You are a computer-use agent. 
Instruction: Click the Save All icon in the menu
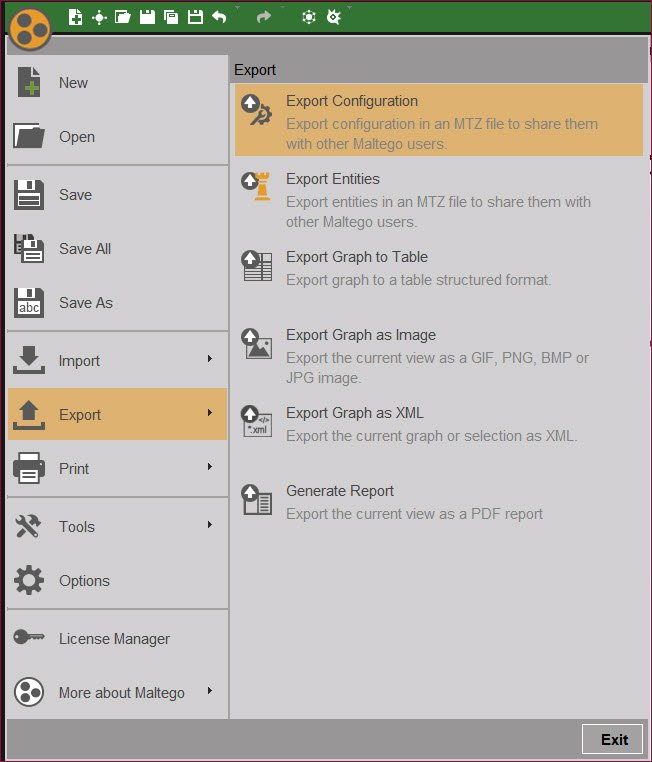point(29,248)
